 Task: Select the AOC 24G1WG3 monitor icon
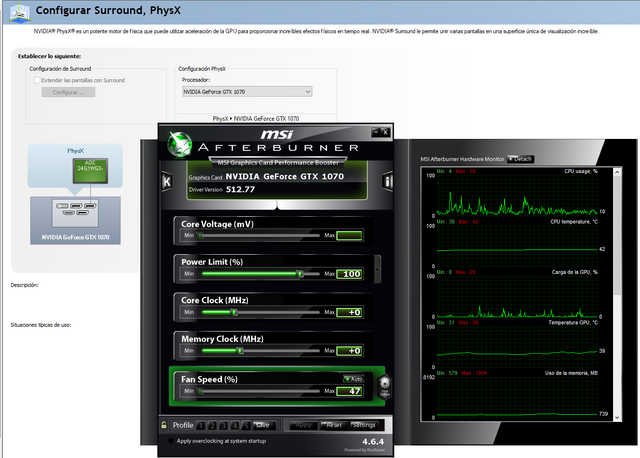(x=90, y=171)
